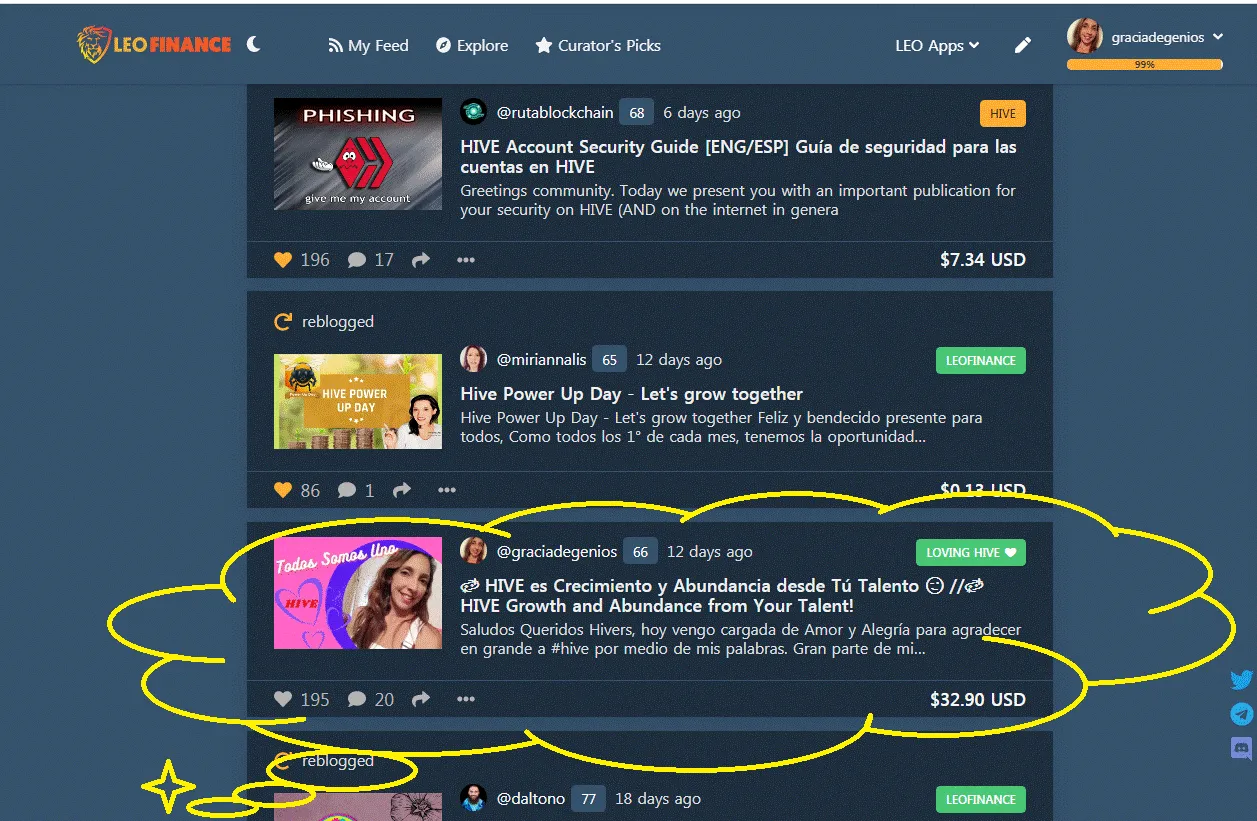Open Telegram icon in side bar

click(1241, 714)
